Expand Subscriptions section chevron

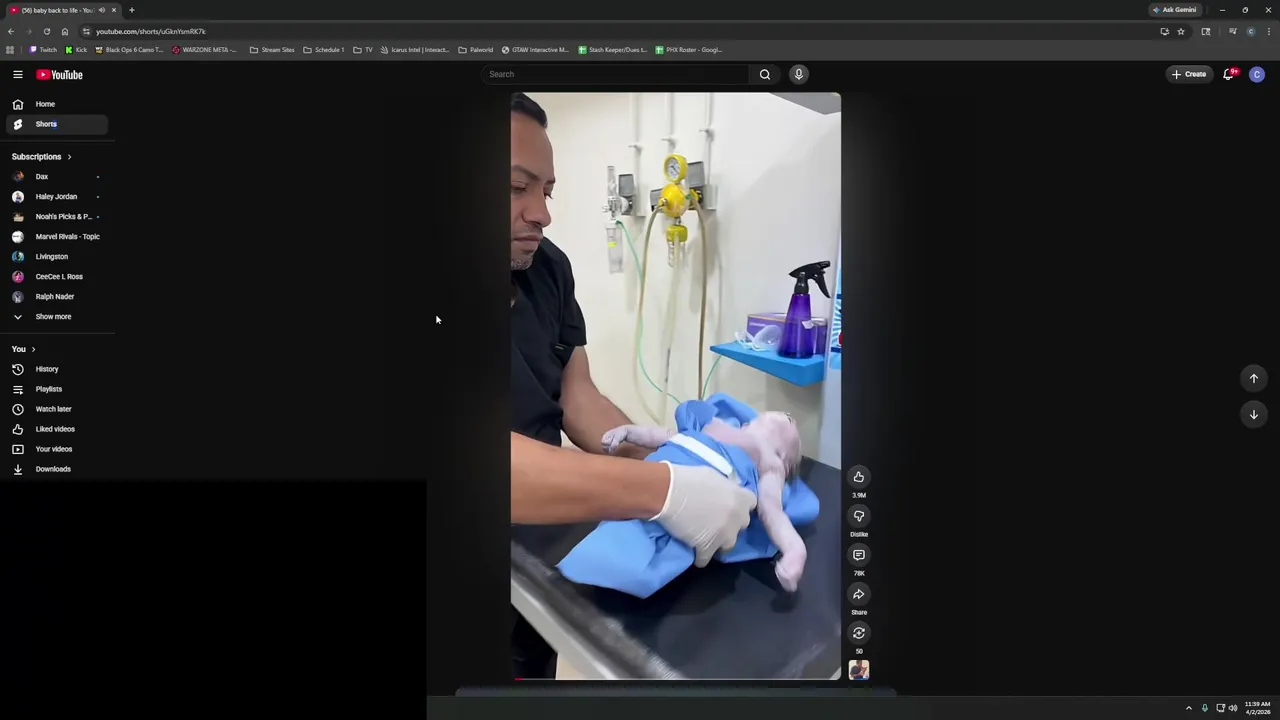pos(69,157)
